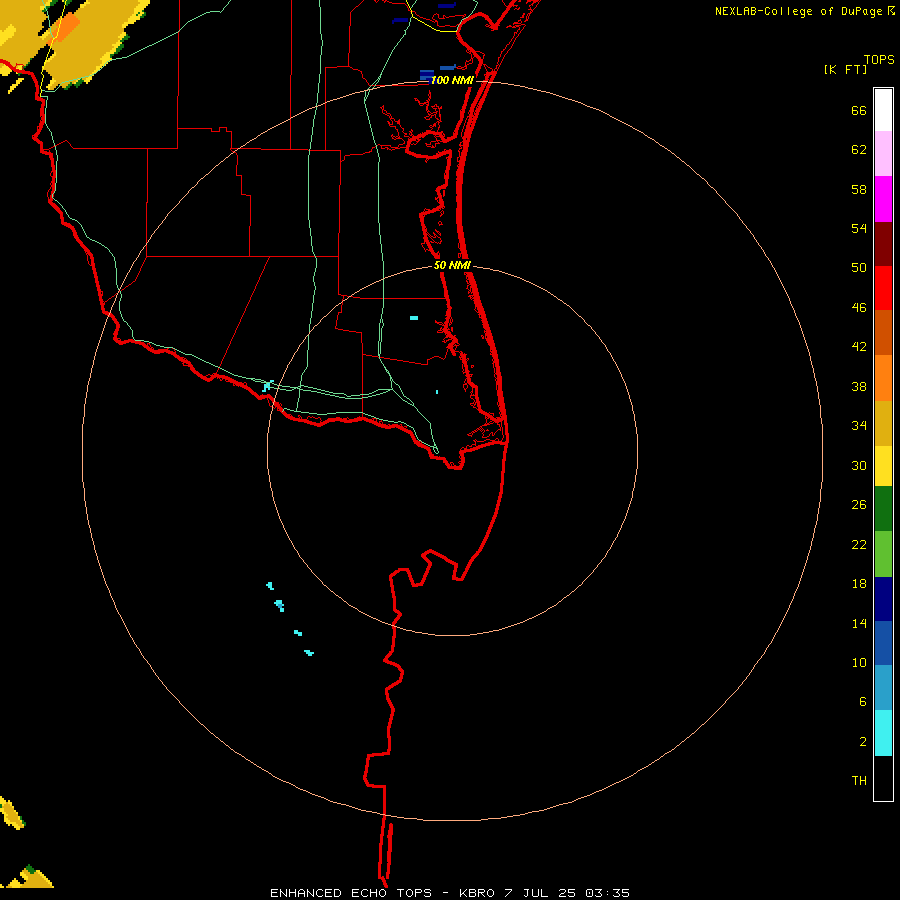Screen dimensions: 900x900
Task: Click the '7 JUL 25' date in the caption
Action: pyautogui.click(x=540, y=893)
